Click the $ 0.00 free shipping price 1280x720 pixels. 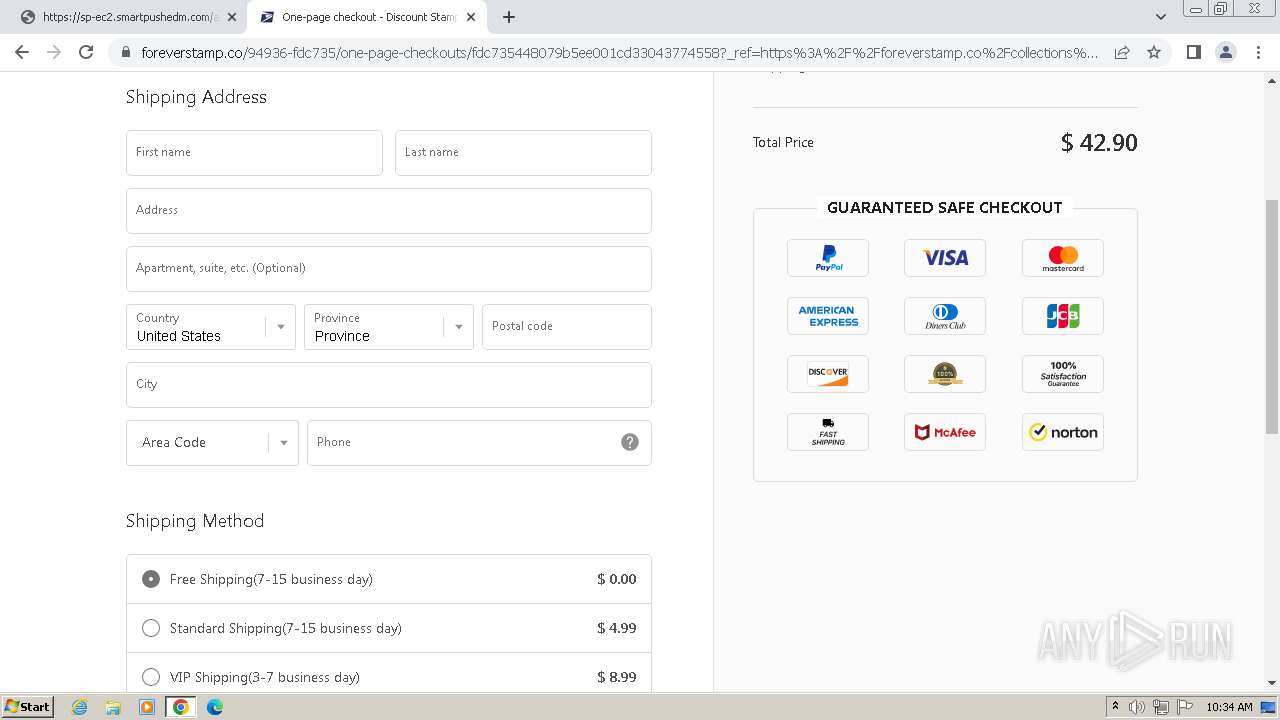(x=616, y=579)
